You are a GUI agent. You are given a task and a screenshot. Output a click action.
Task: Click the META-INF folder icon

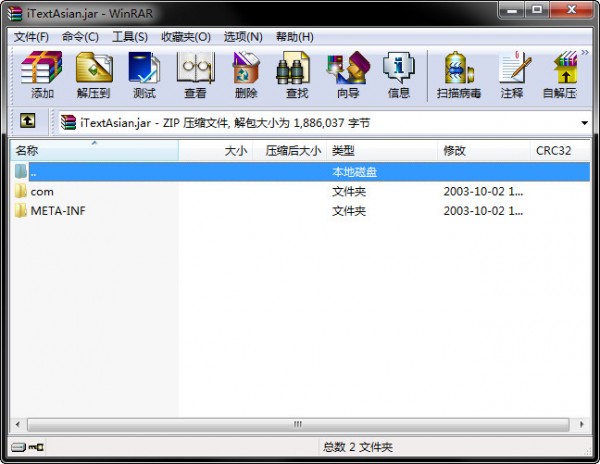[x=21, y=210]
